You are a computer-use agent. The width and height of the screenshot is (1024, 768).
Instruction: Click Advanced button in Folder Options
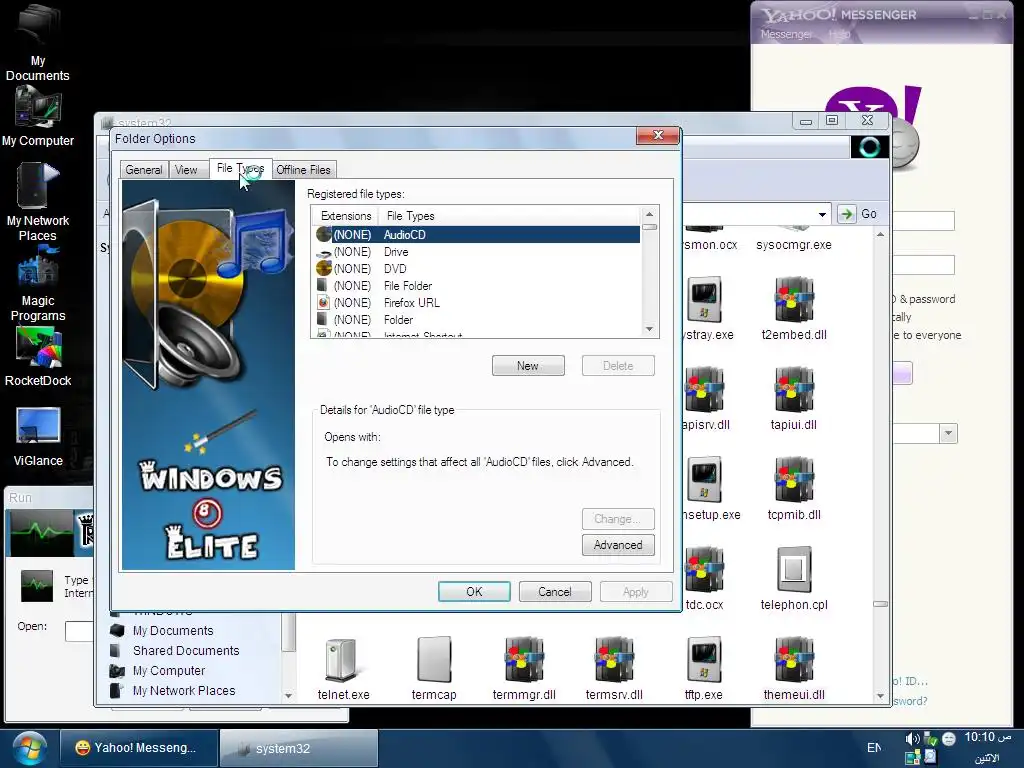point(618,545)
